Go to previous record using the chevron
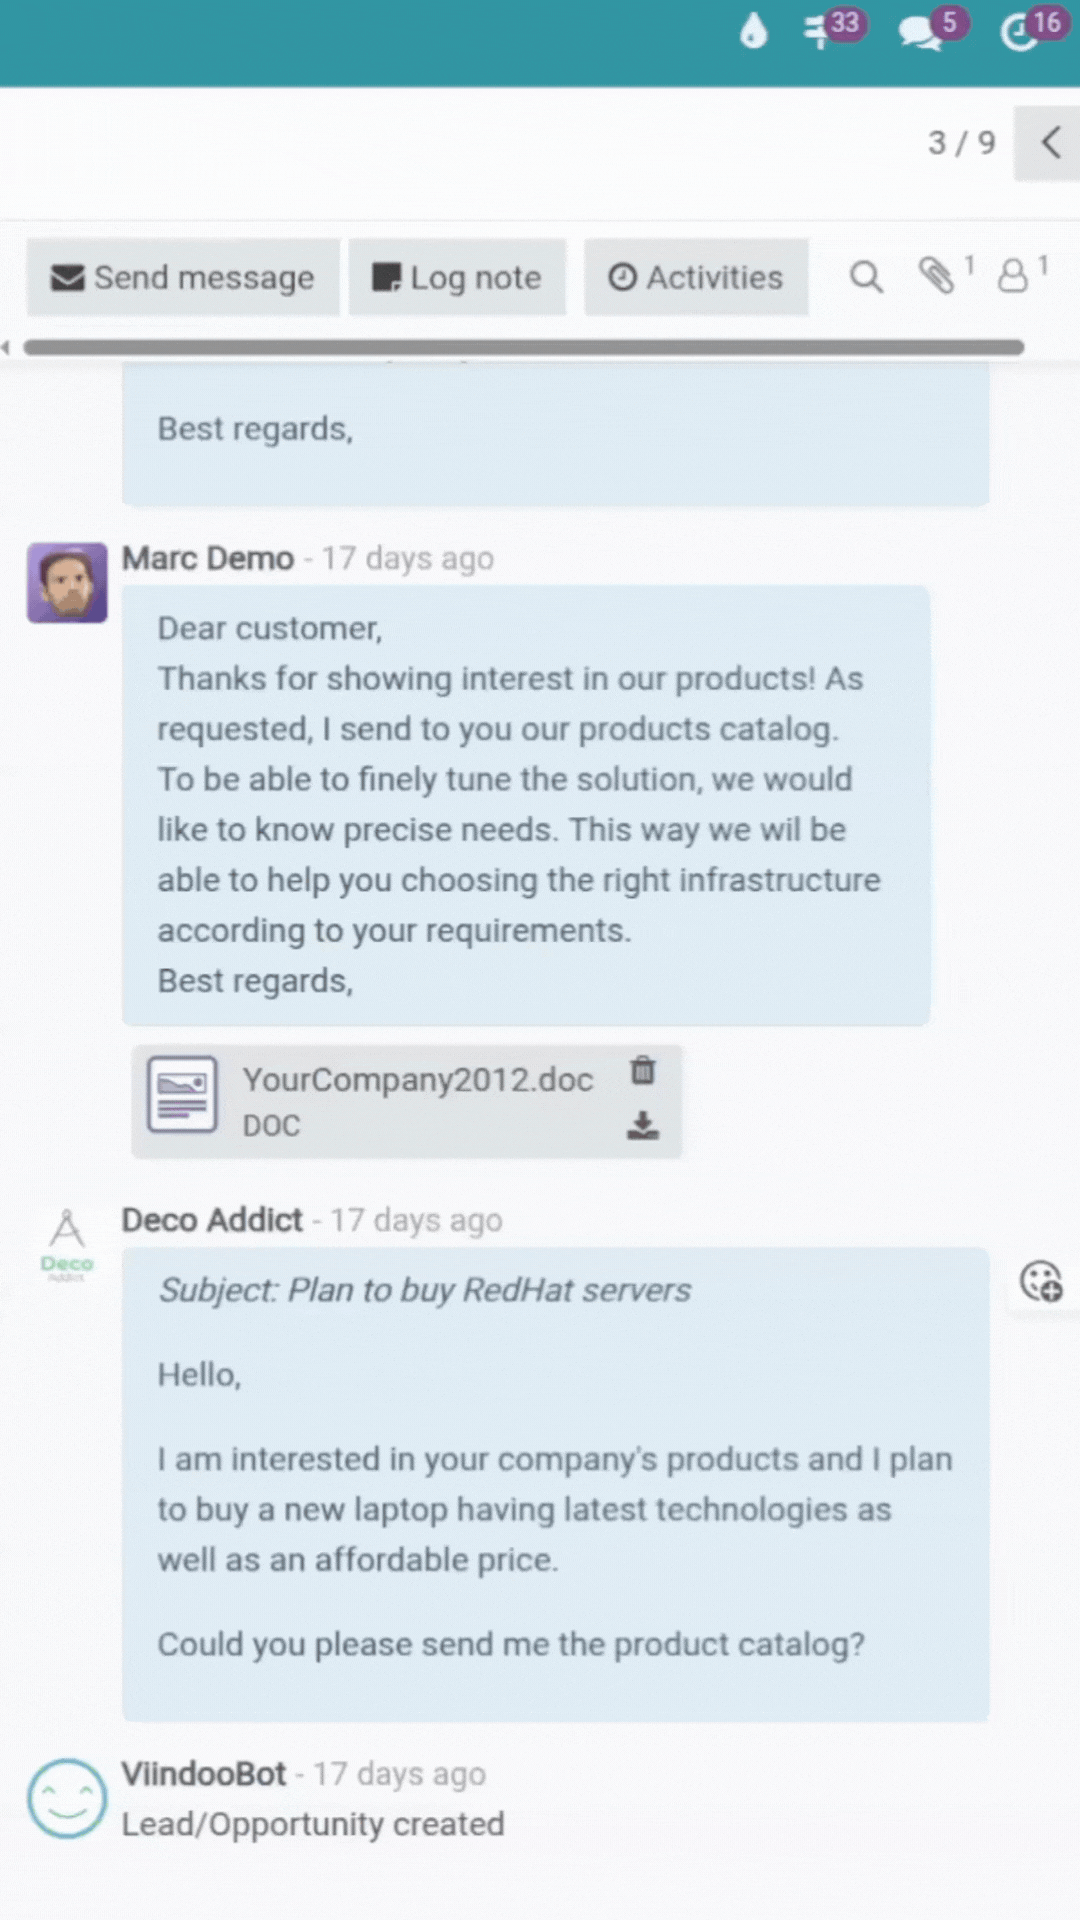 point(1050,143)
